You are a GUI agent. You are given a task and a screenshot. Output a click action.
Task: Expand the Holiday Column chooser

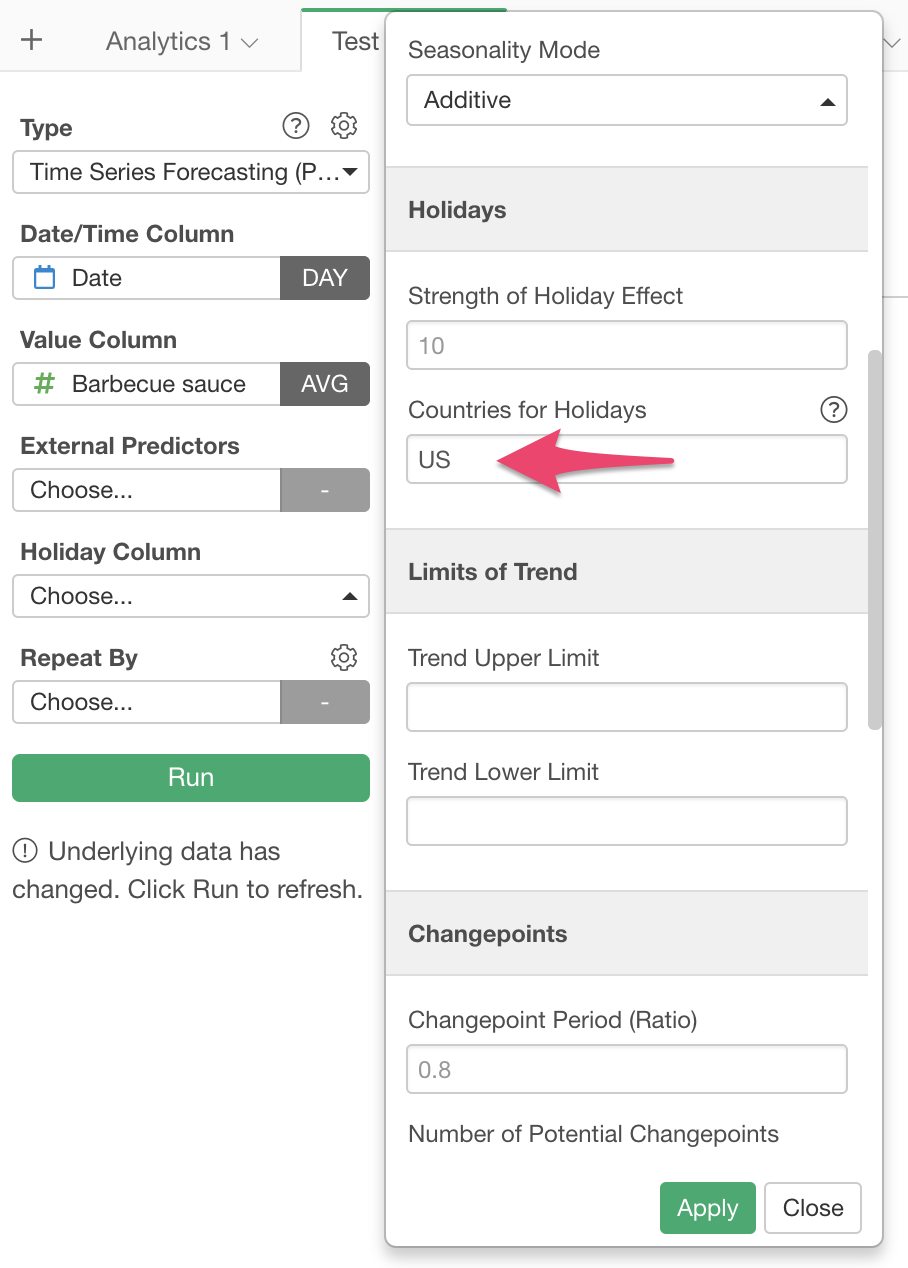[x=191, y=596]
